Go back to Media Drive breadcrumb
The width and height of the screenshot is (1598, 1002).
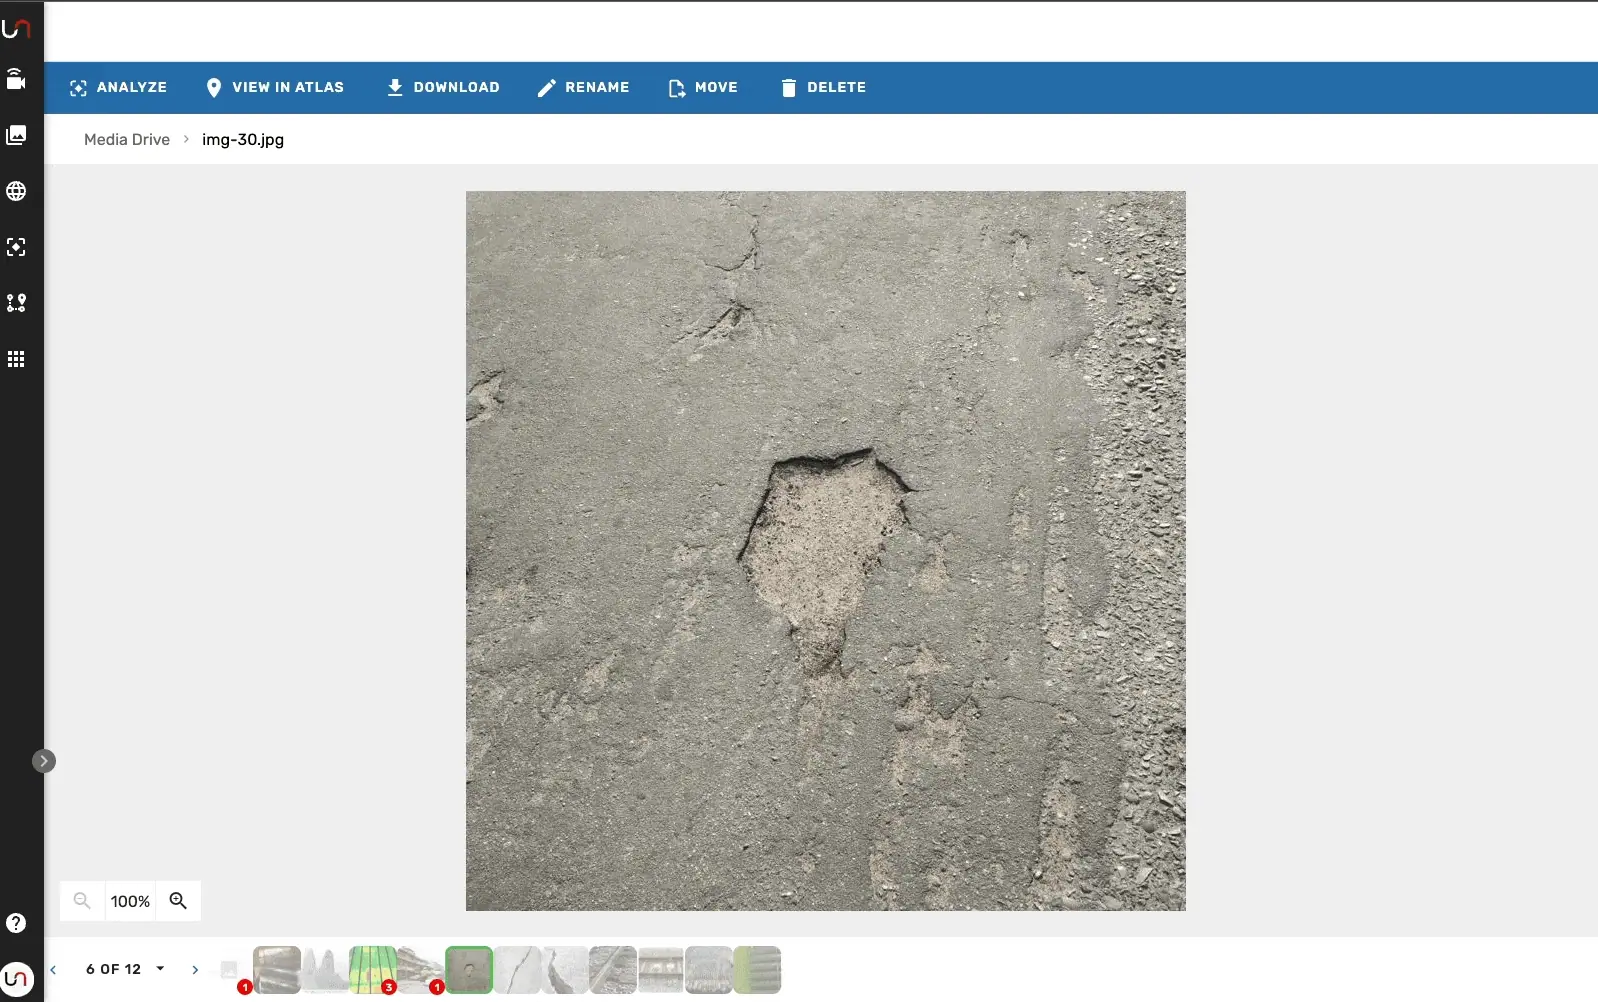point(127,140)
